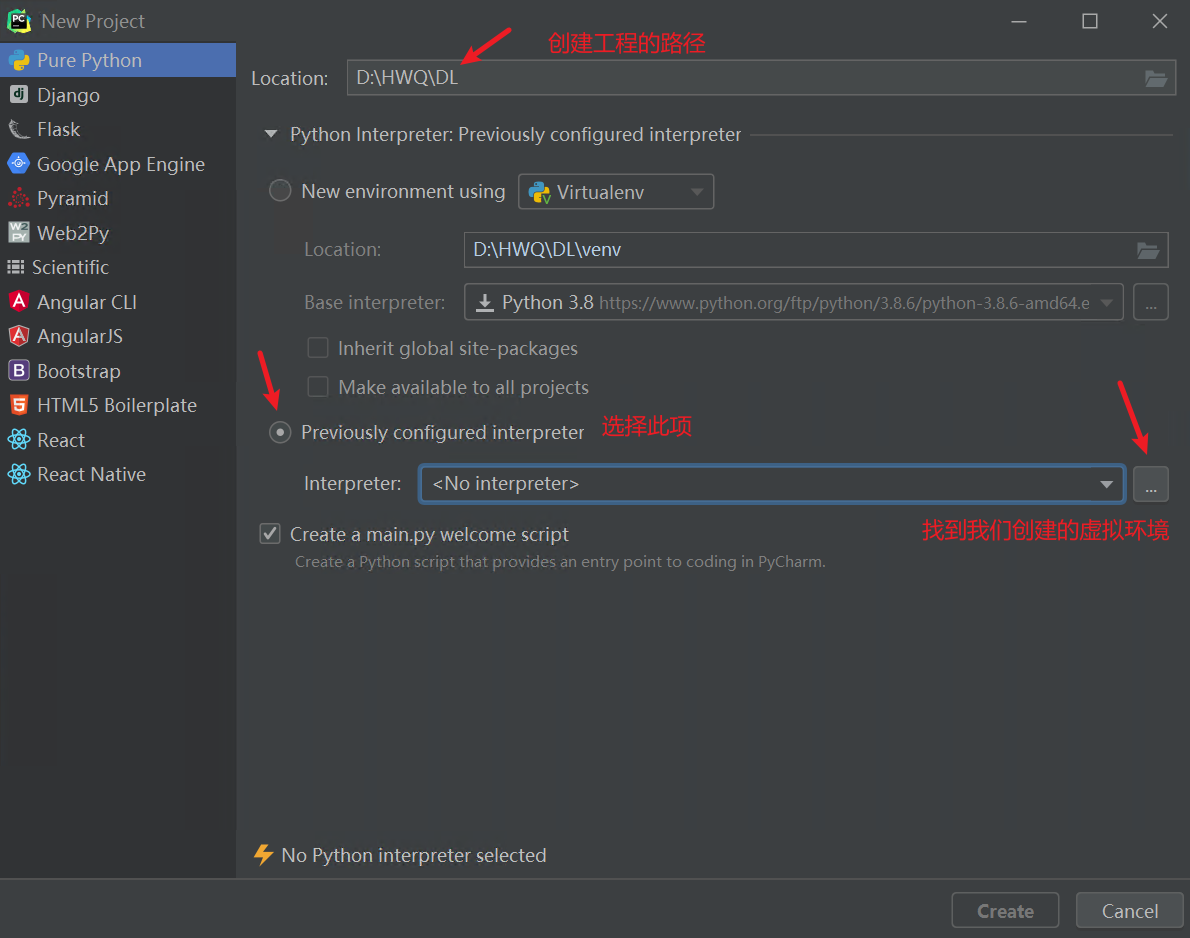Click the Google App Engine icon
This screenshot has height=938, width=1190.
pyautogui.click(x=18, y=164)
